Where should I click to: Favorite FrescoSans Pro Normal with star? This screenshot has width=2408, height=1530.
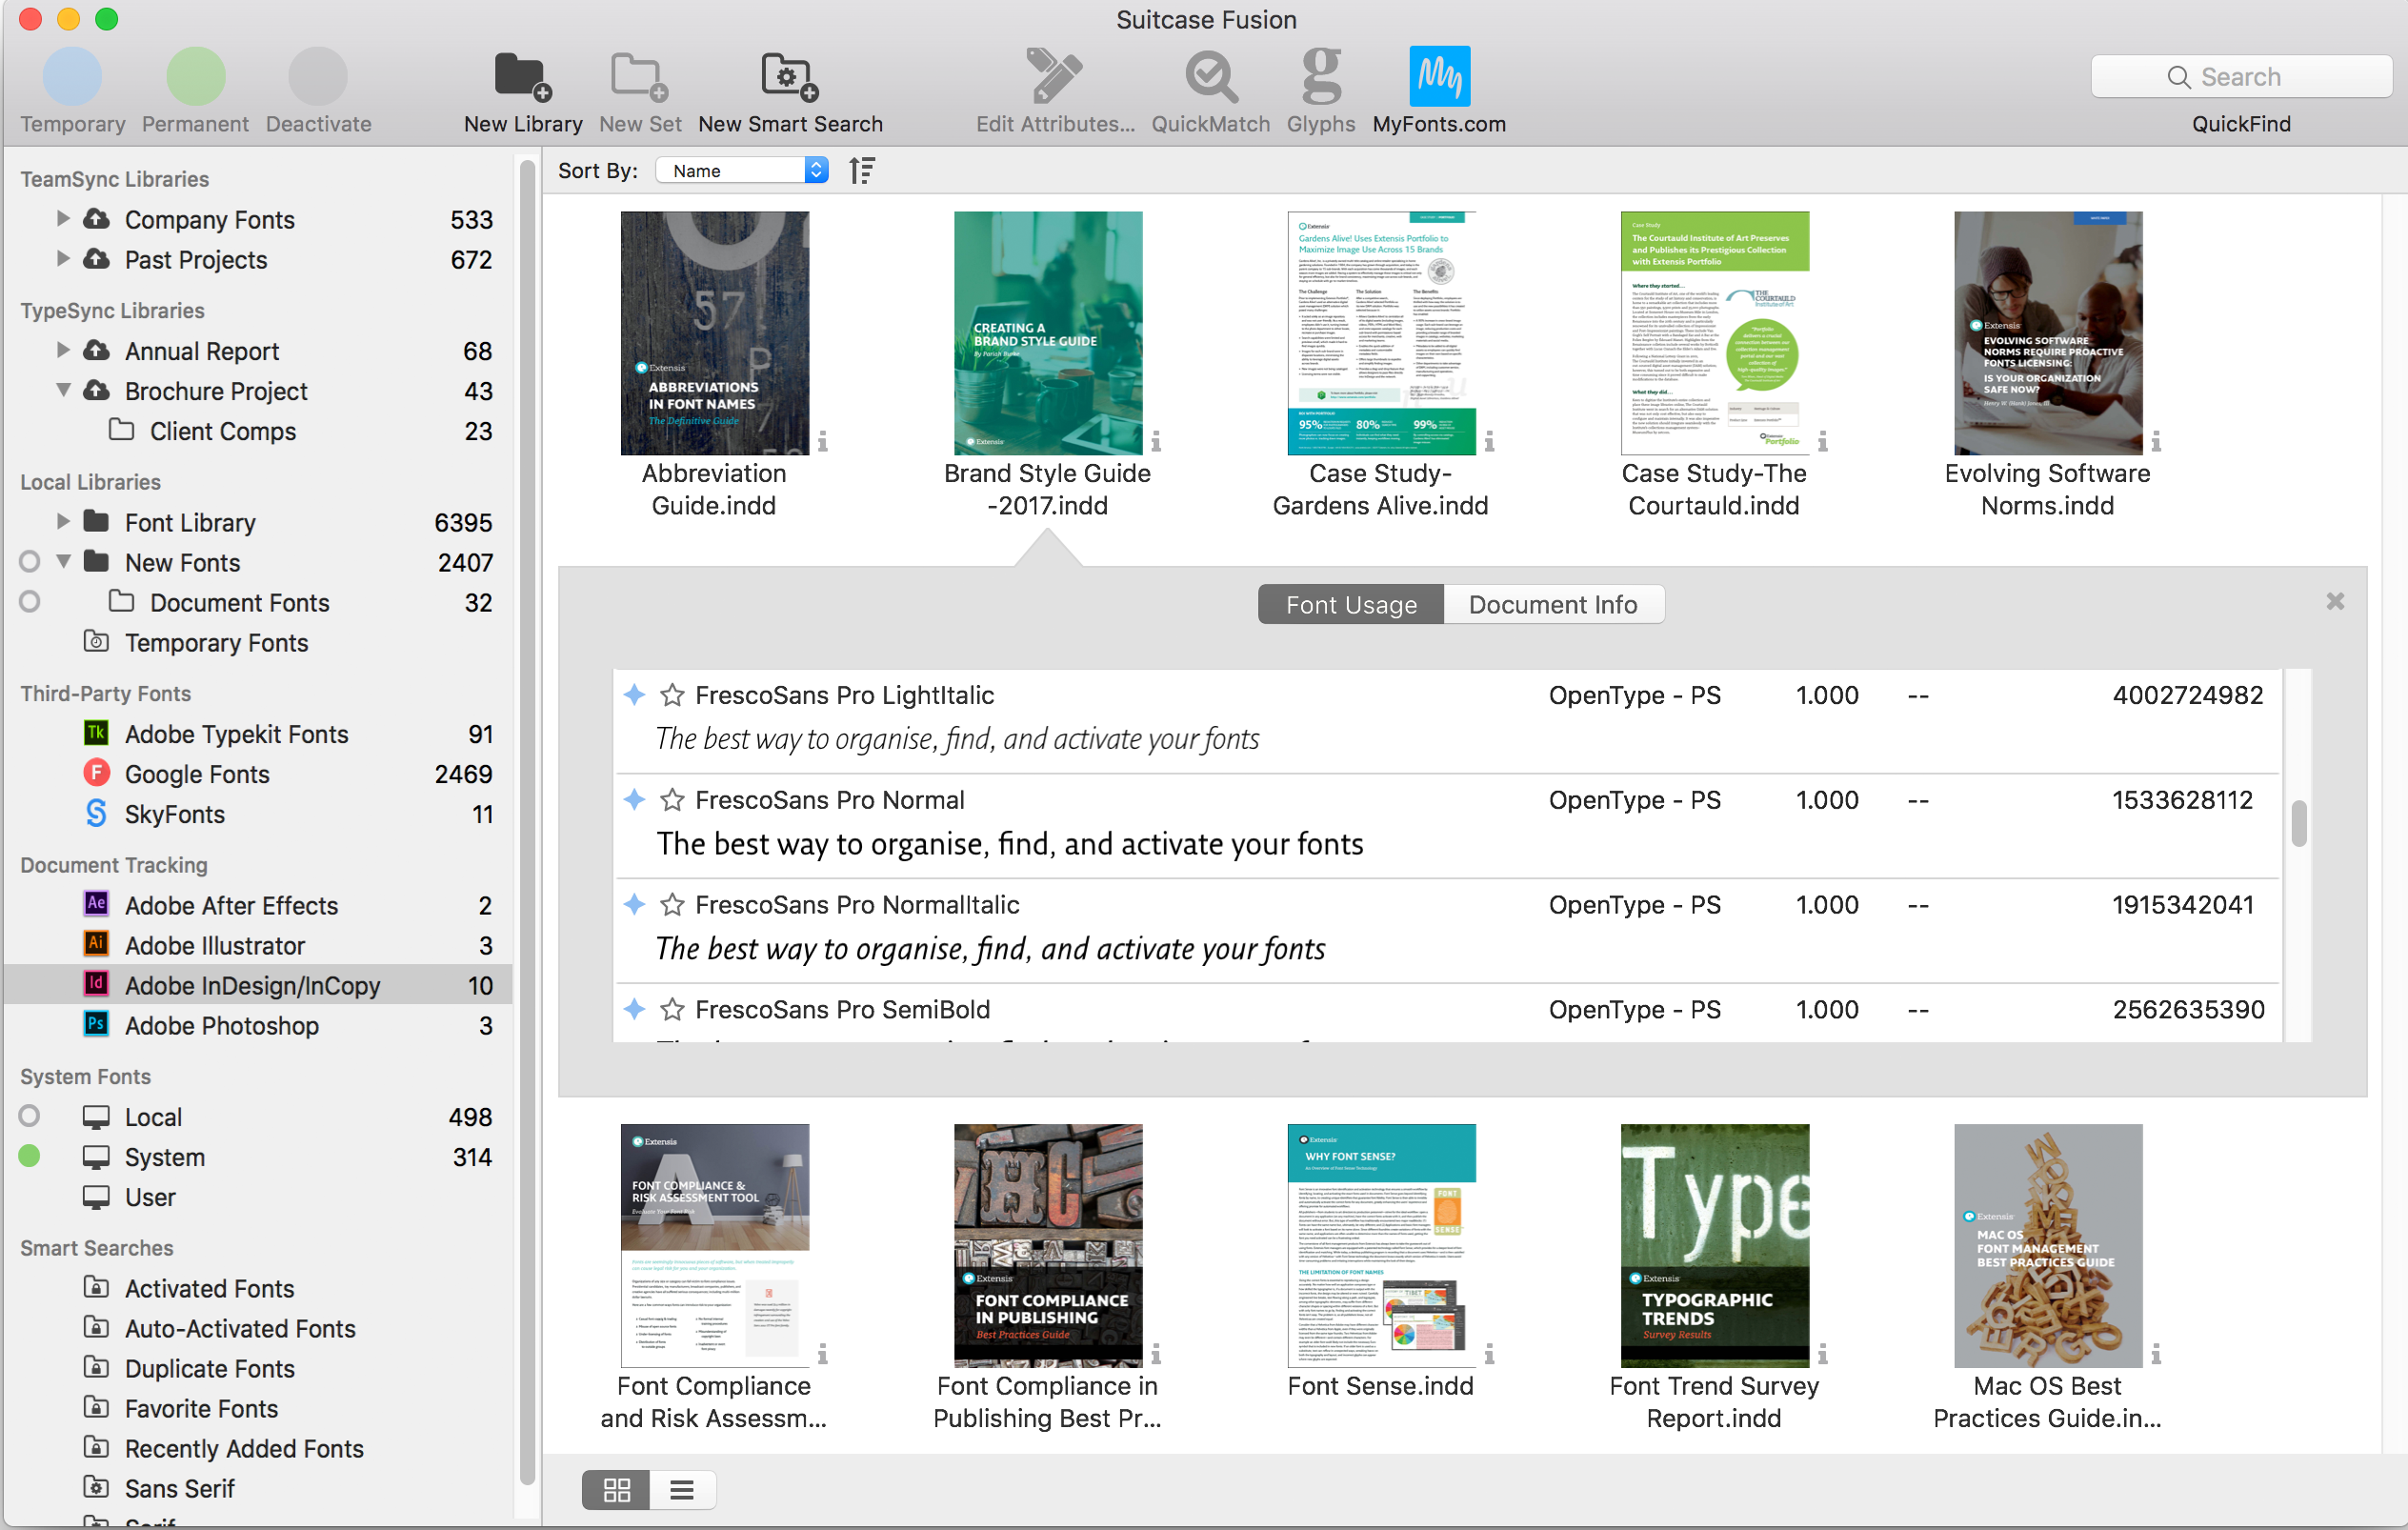point(672,800)
